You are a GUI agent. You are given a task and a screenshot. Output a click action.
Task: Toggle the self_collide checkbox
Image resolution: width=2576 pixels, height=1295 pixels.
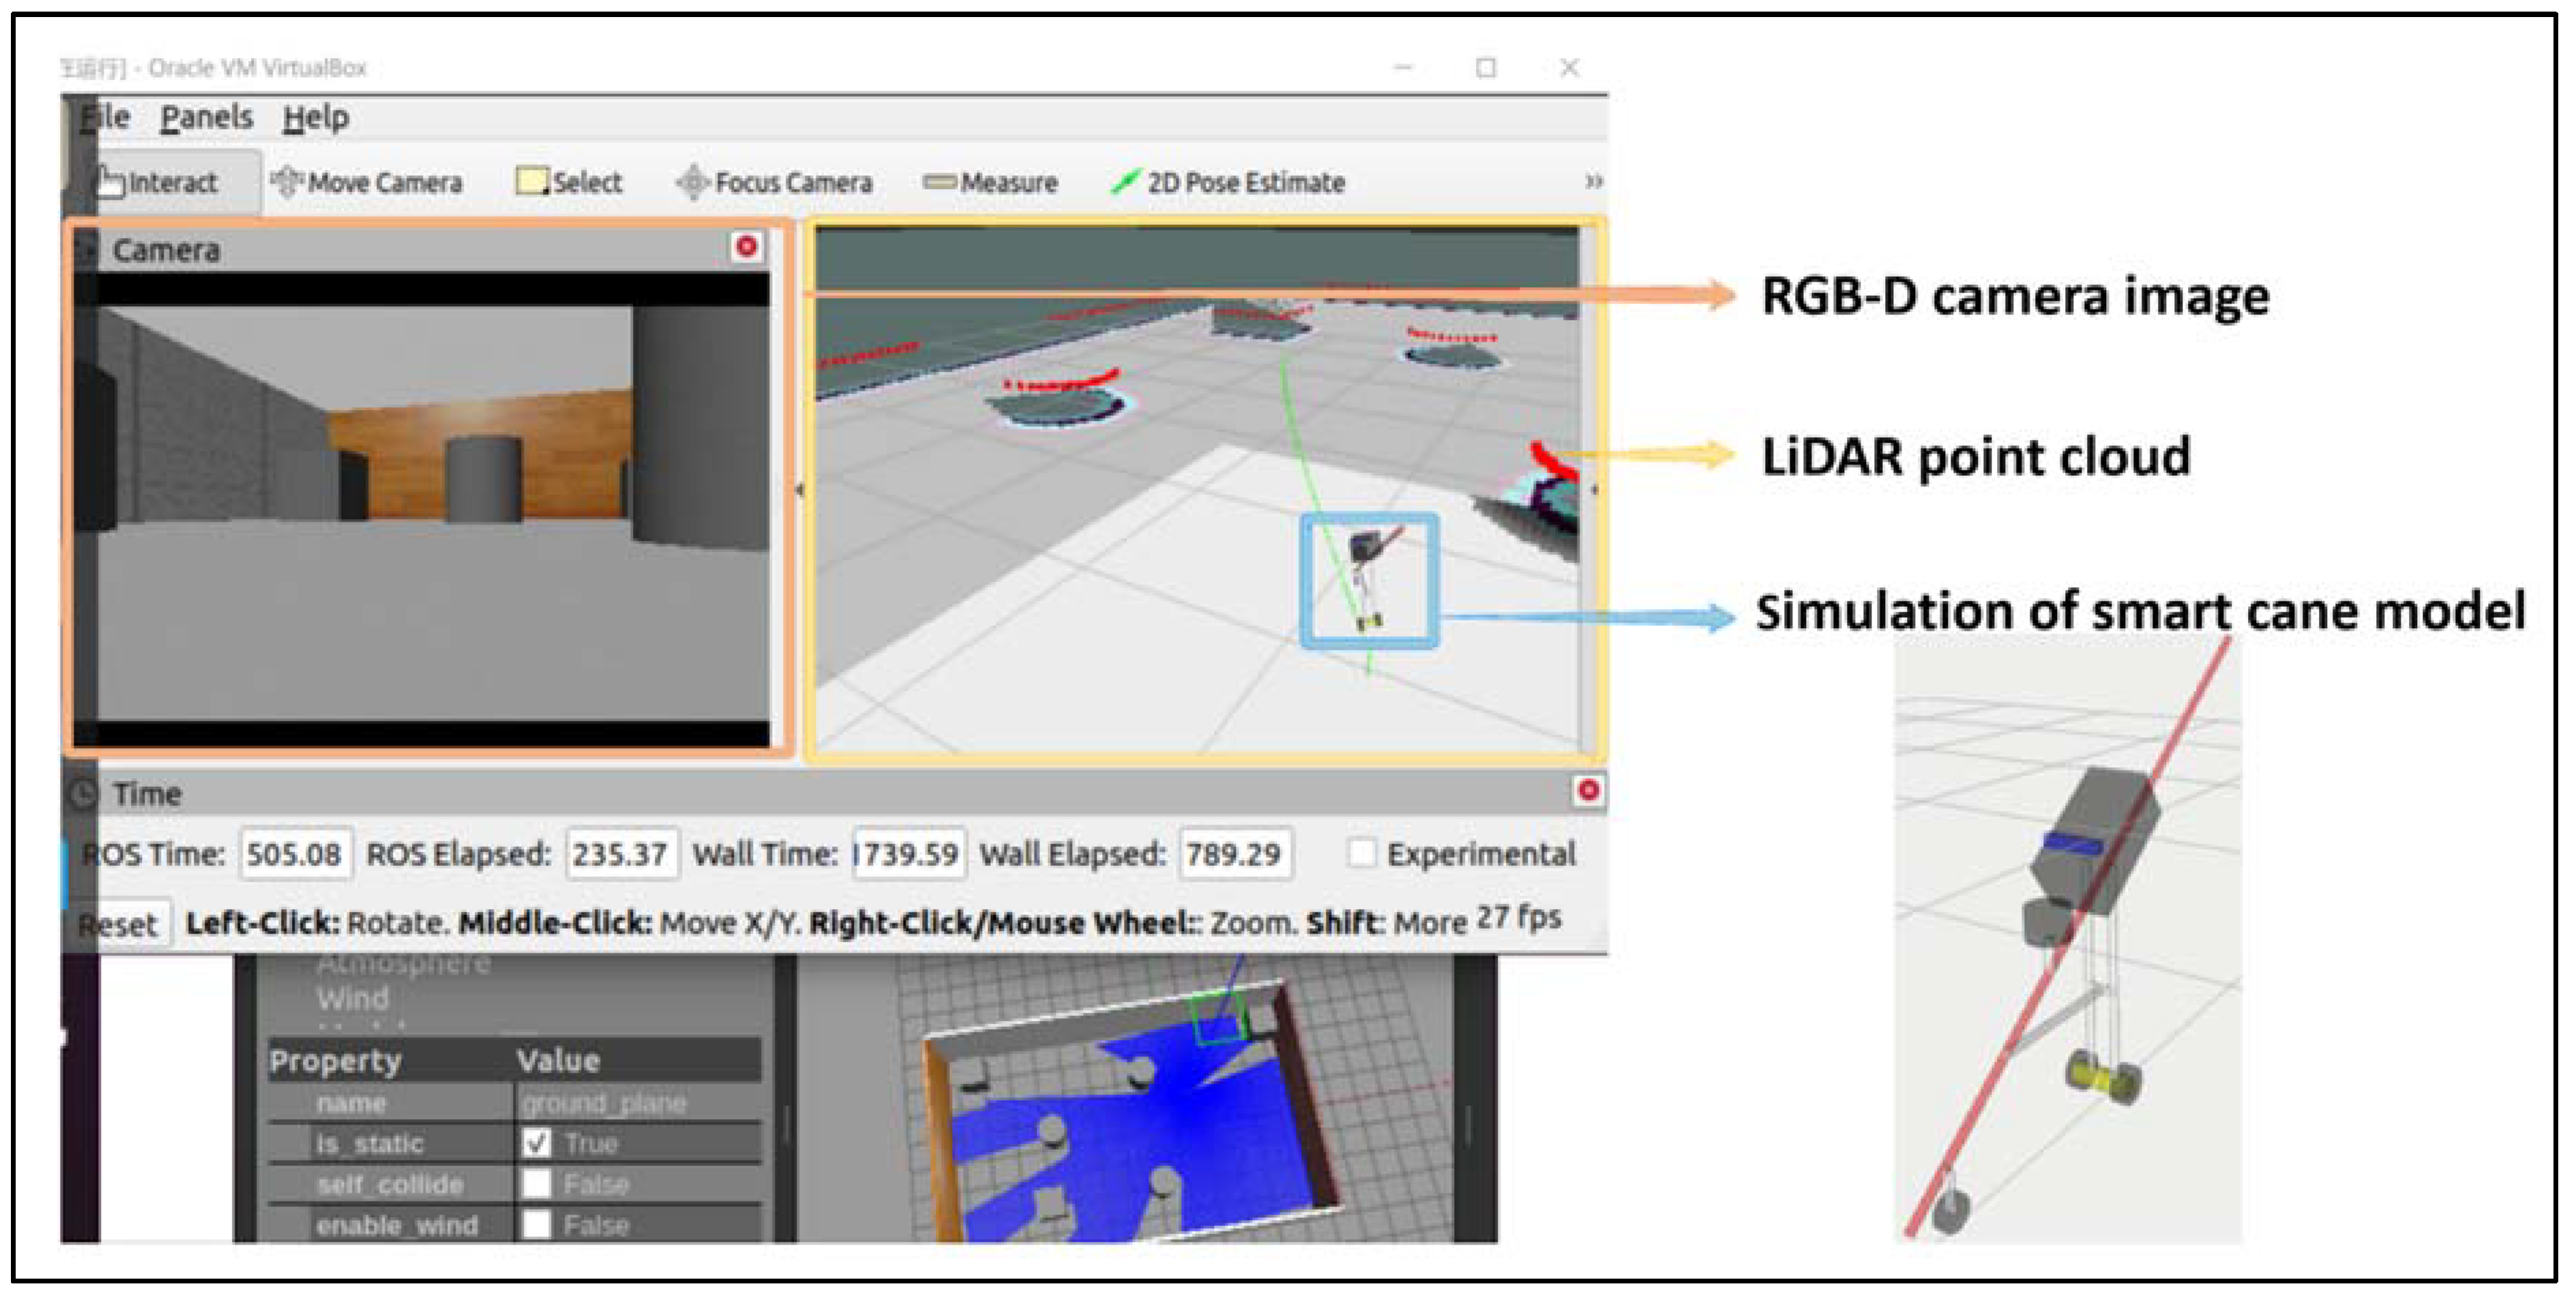pos(537,1184)
